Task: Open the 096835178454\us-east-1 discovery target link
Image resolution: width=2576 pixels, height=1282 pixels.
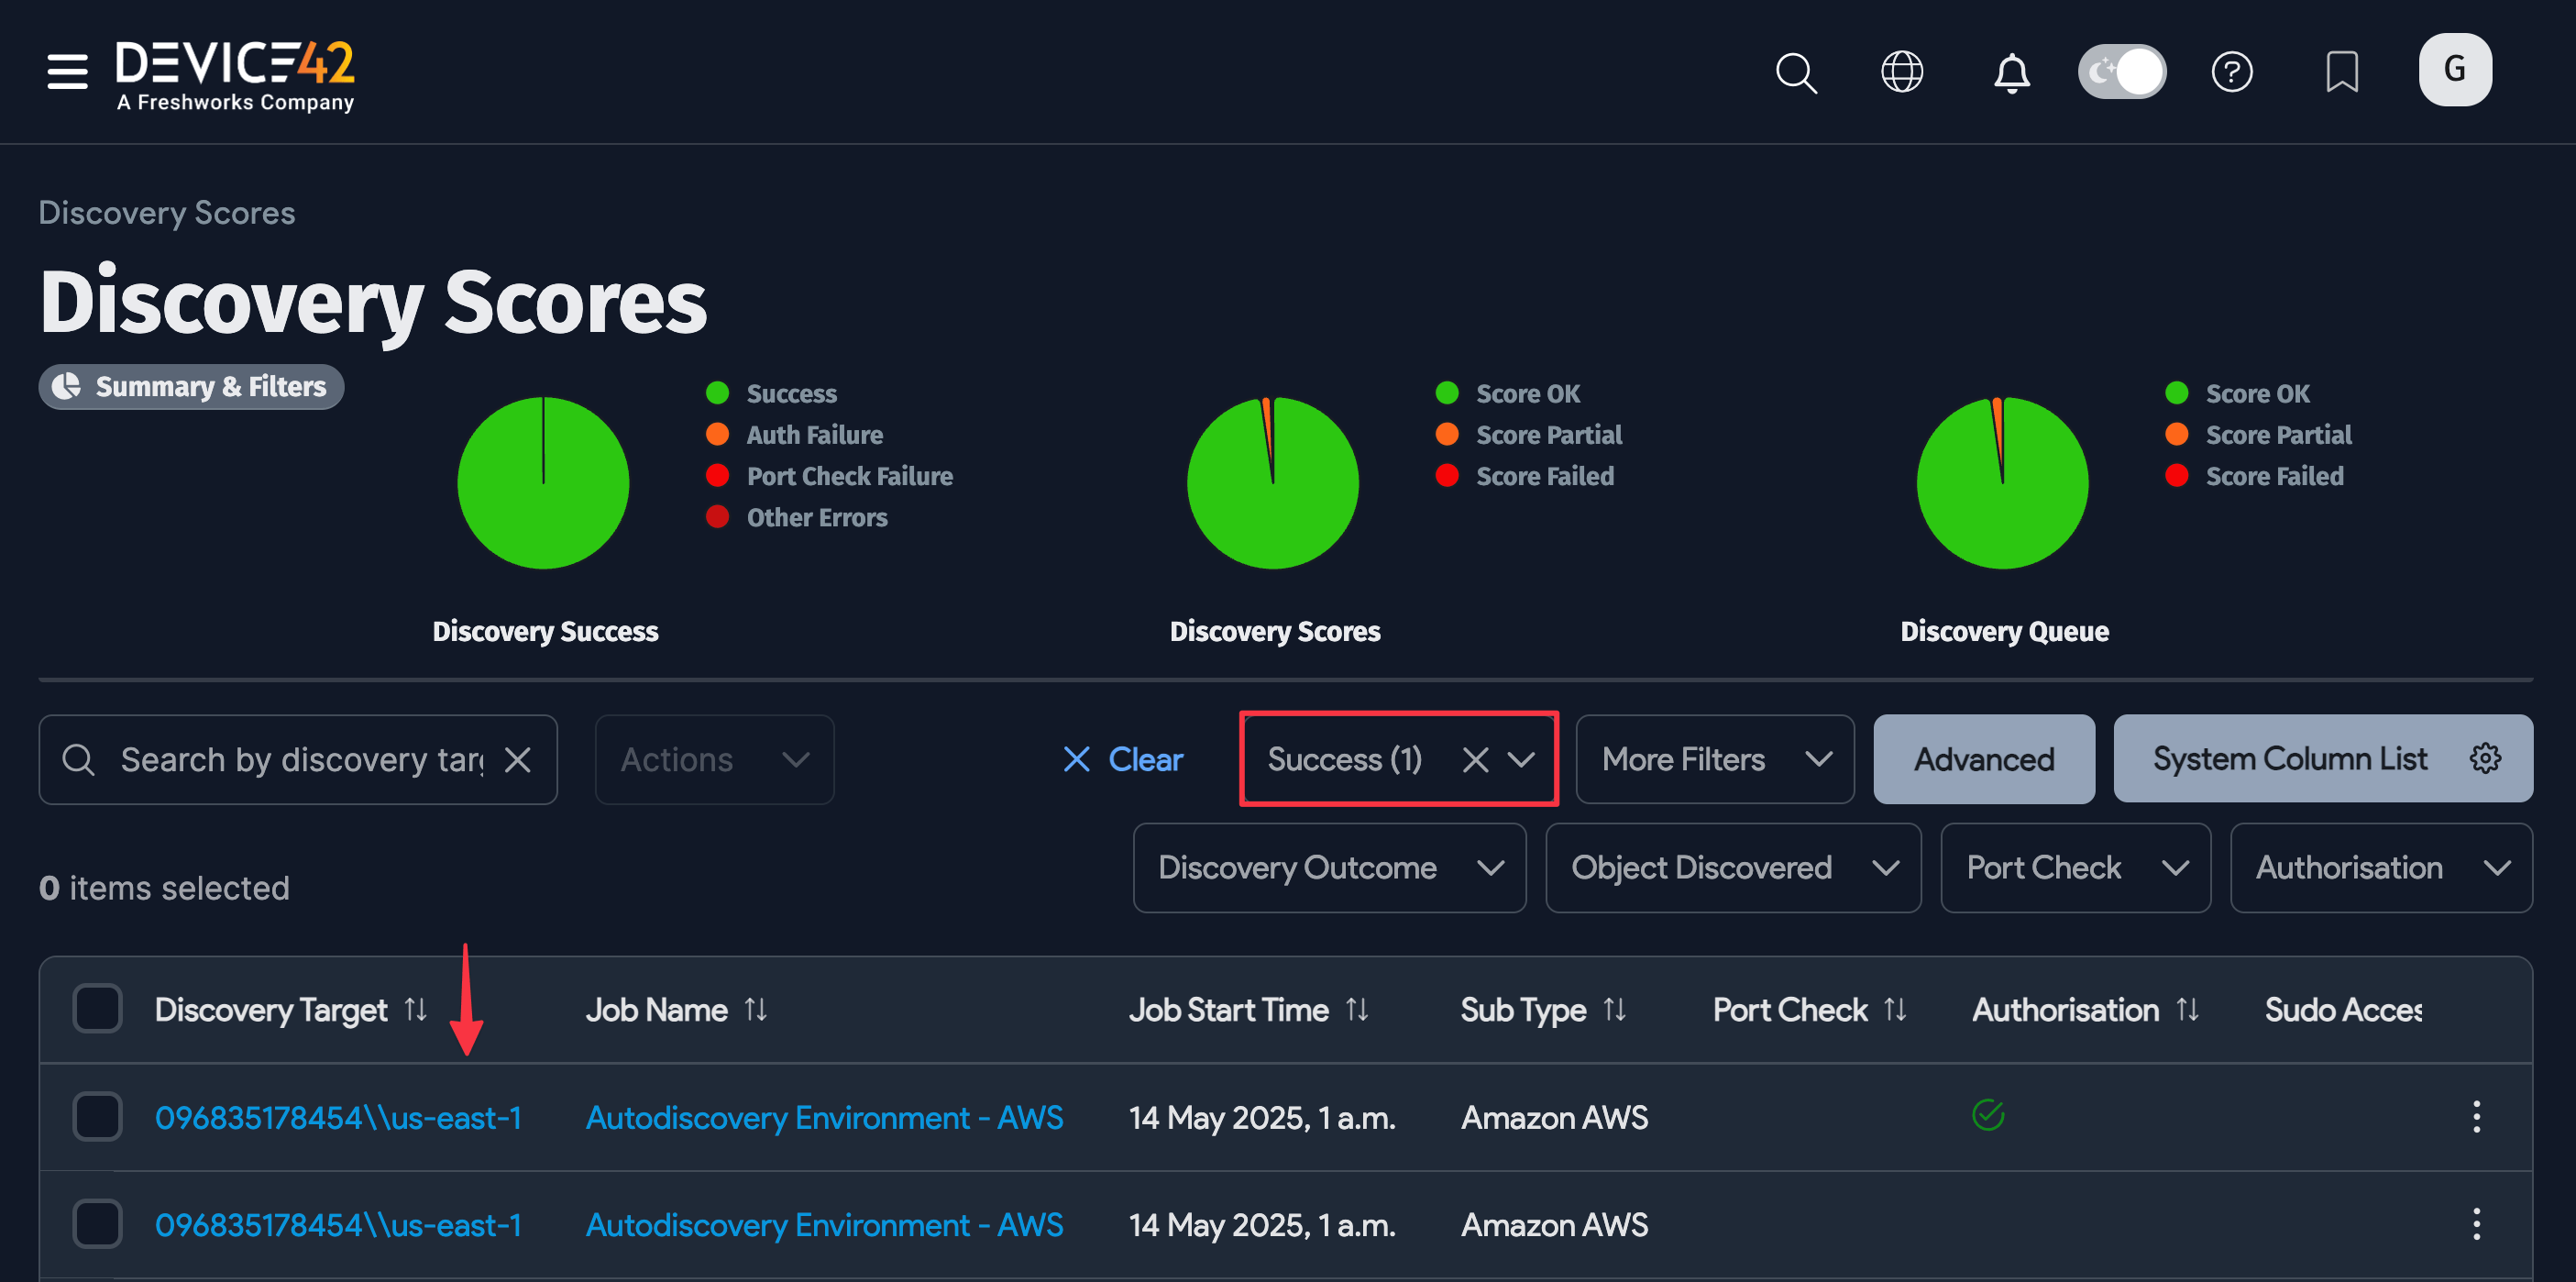Action: [338, 1117]
